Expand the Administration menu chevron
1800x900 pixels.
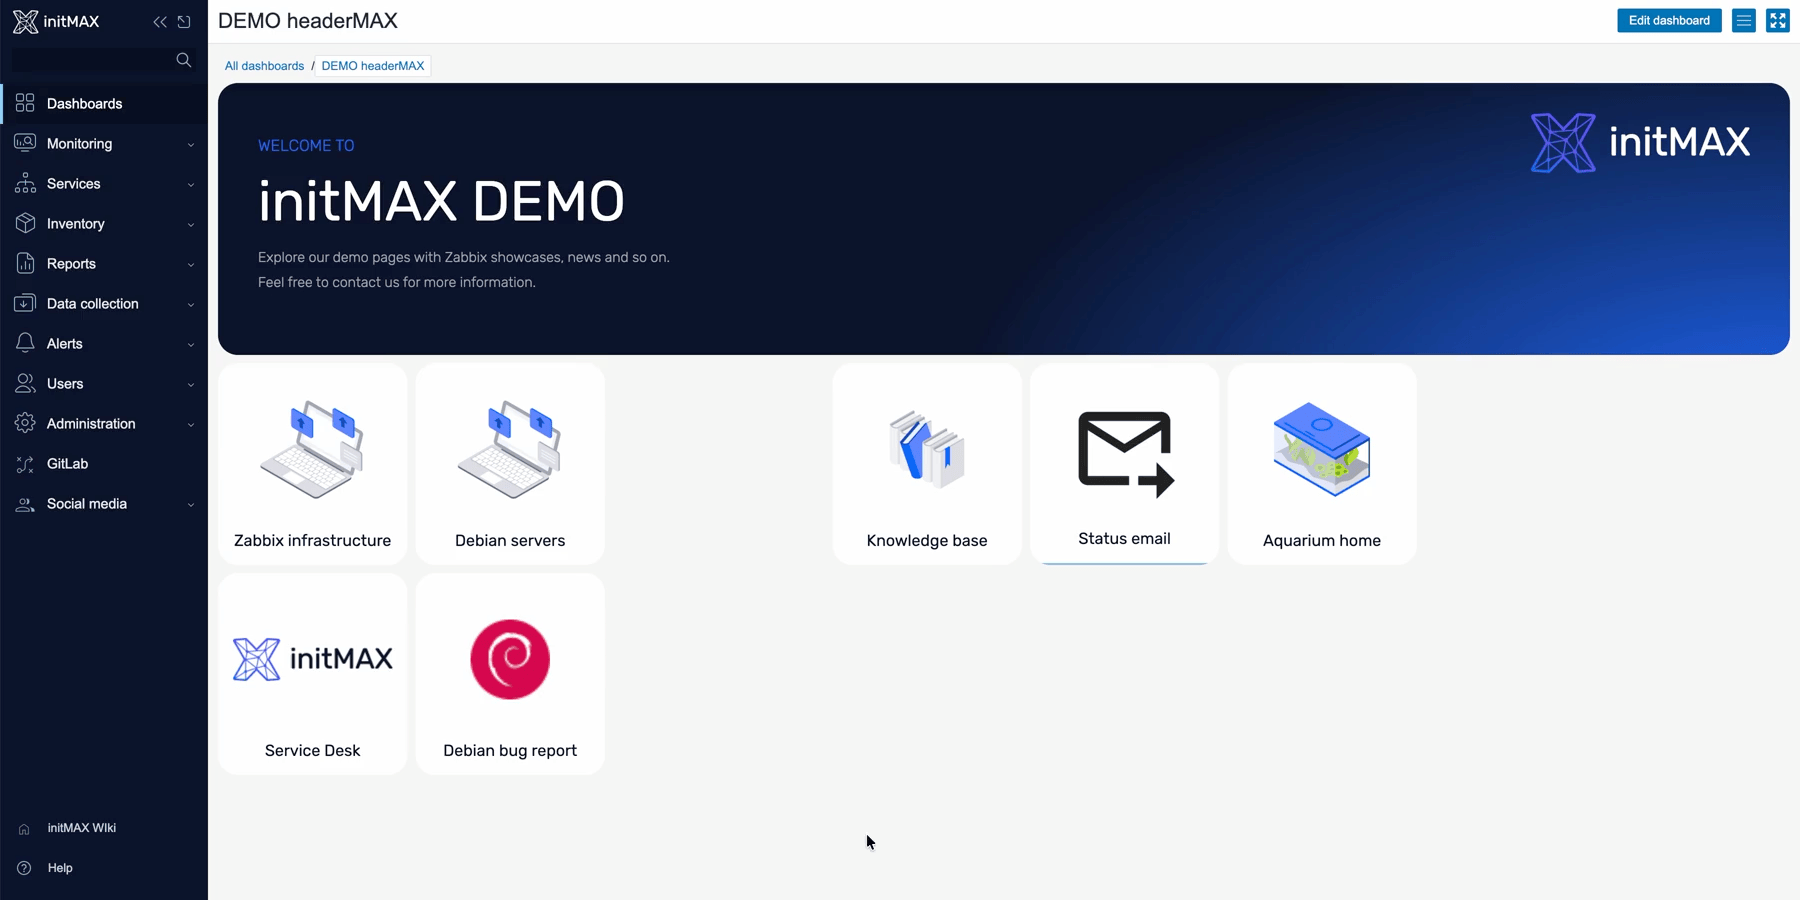point(190,424)
